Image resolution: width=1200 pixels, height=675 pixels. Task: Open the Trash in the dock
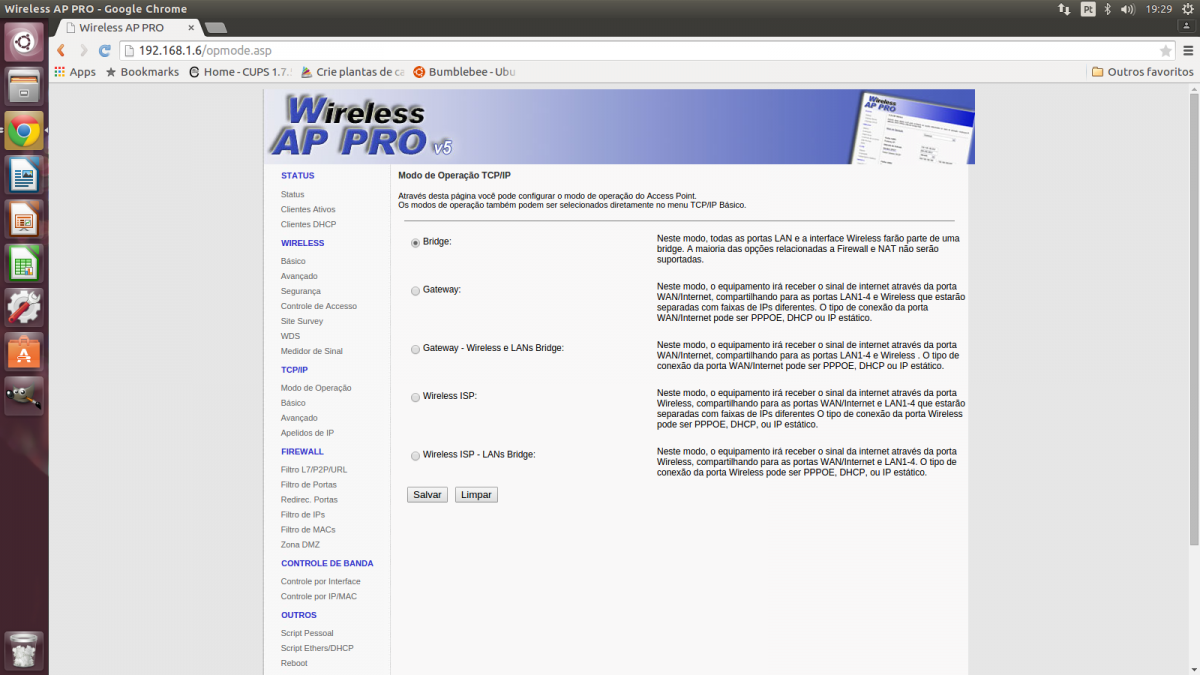tap(24, 651)
